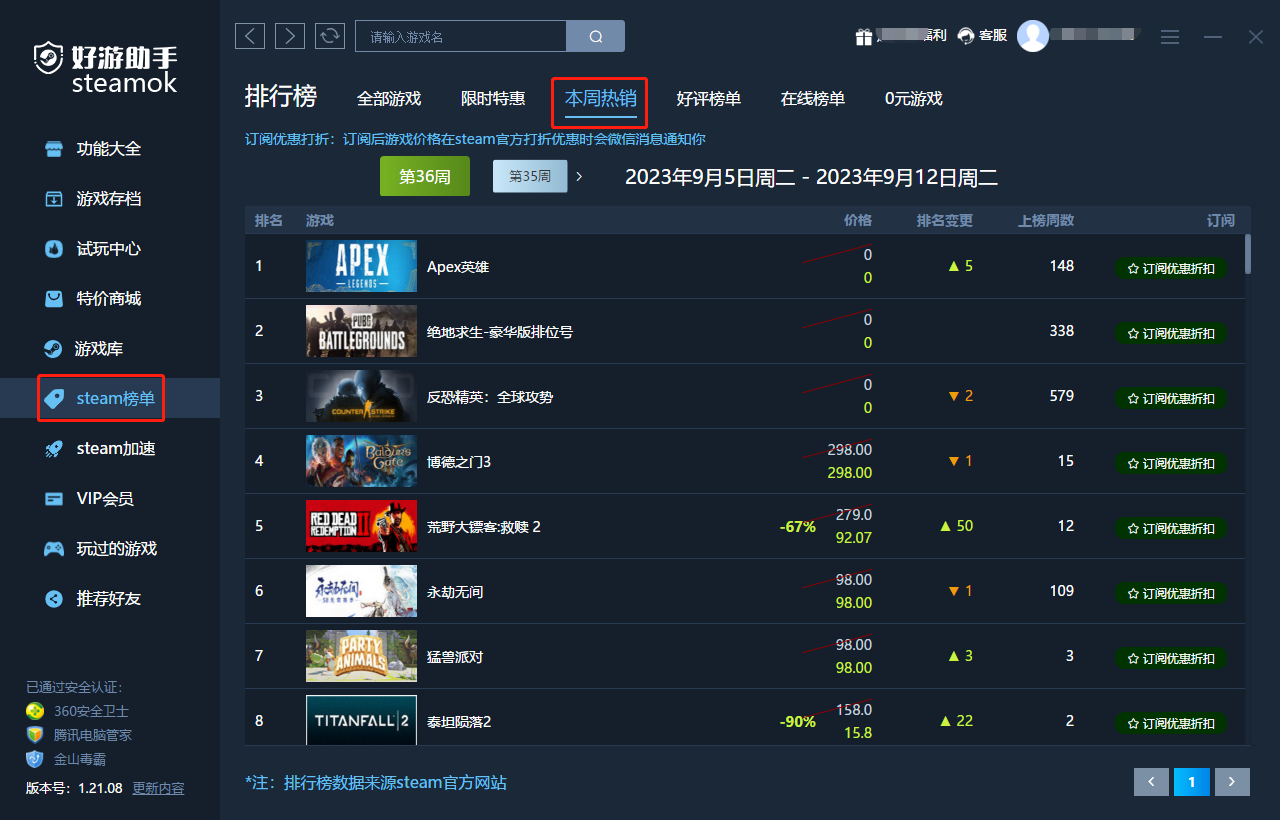1280x820 pixels.
Task: Subscribe to discounts for 反恐精英
Action: [1171, 398]
